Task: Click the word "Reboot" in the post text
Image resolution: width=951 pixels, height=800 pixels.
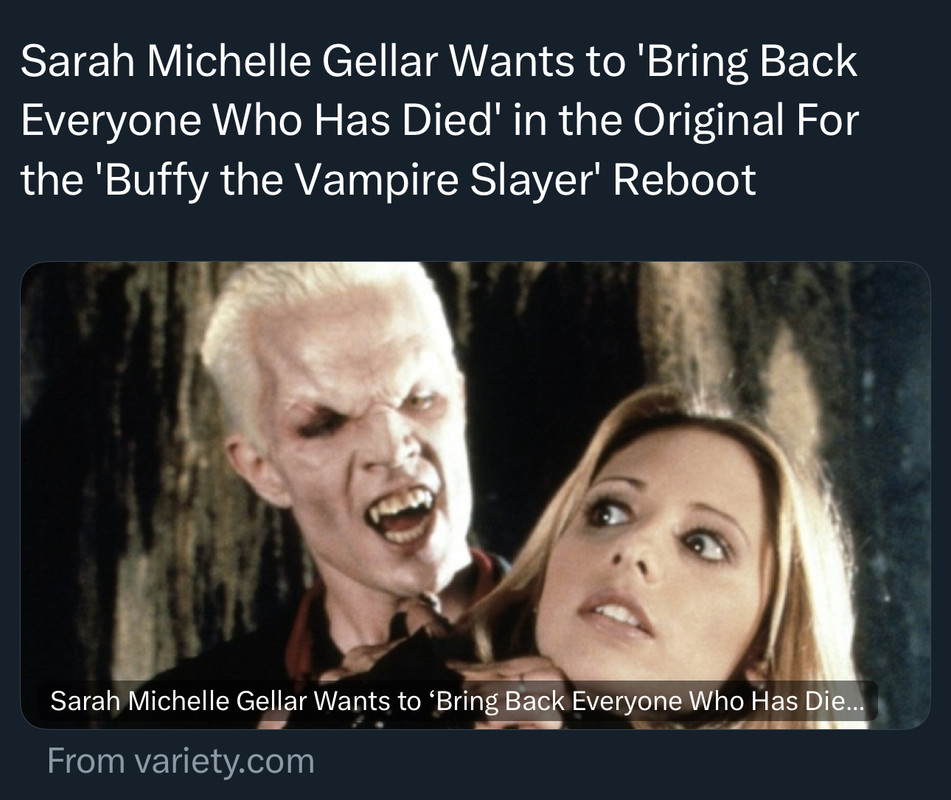Action: click(684, 180)
